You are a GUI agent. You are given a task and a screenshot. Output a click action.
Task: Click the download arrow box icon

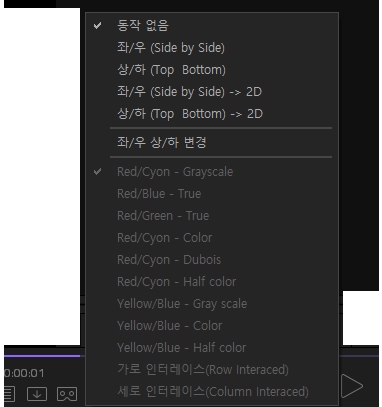(37, 394)
